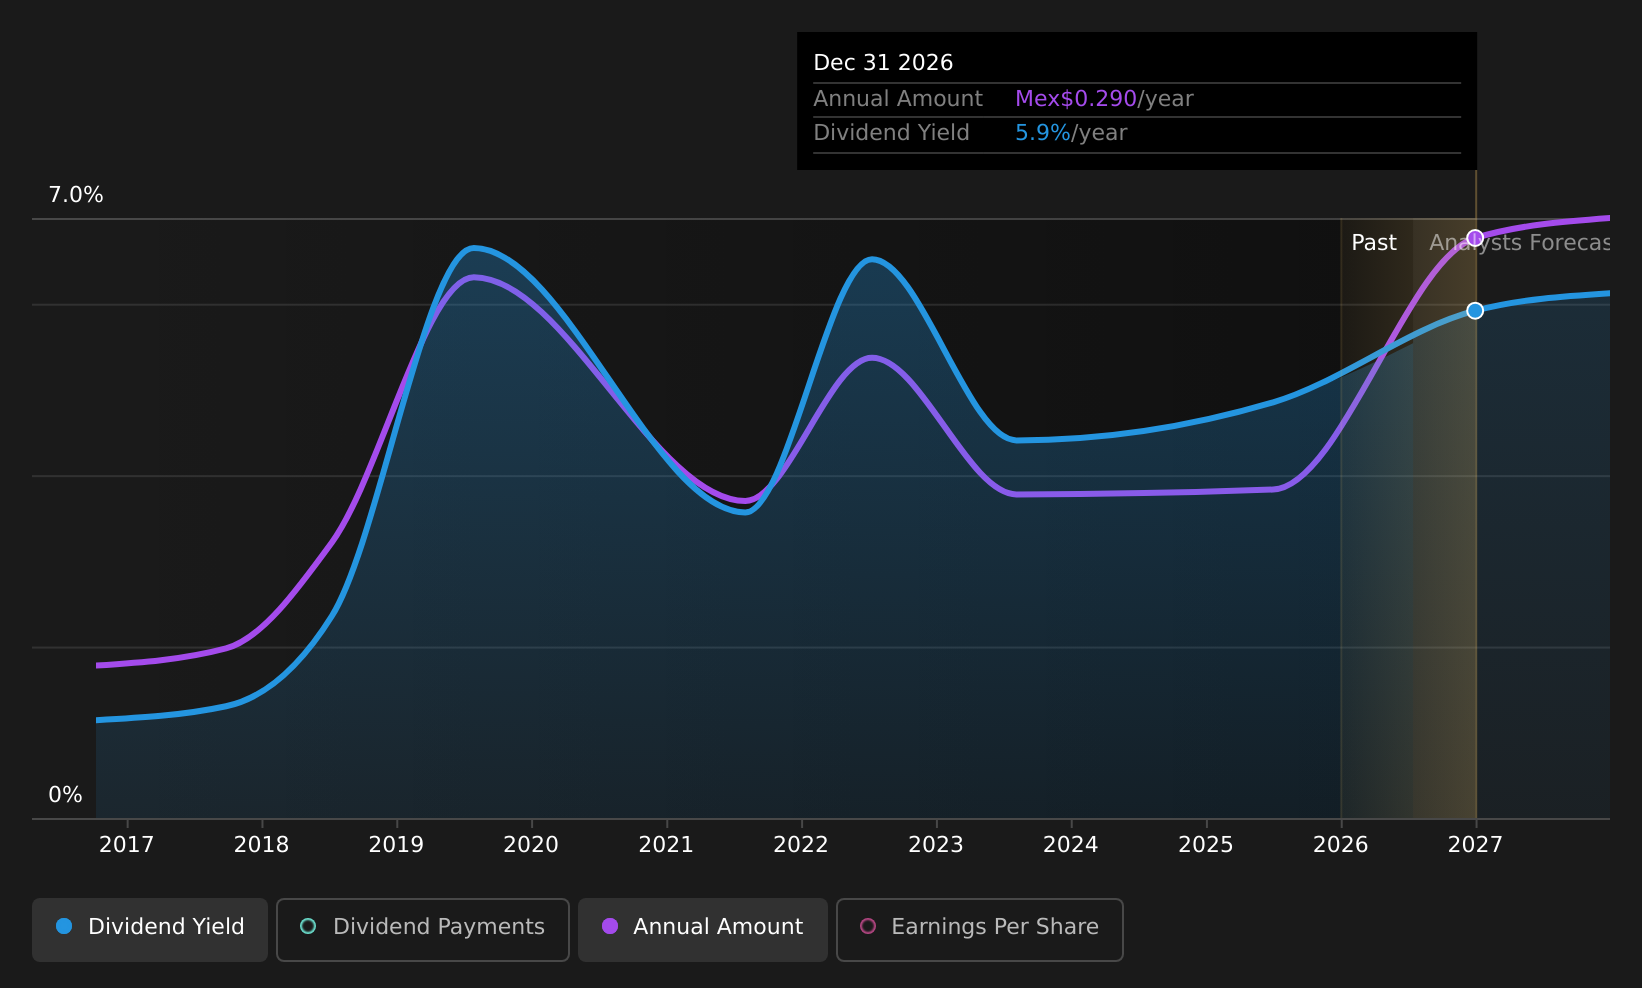Click the 5.9% dividend yield value

coord(1043,133)
